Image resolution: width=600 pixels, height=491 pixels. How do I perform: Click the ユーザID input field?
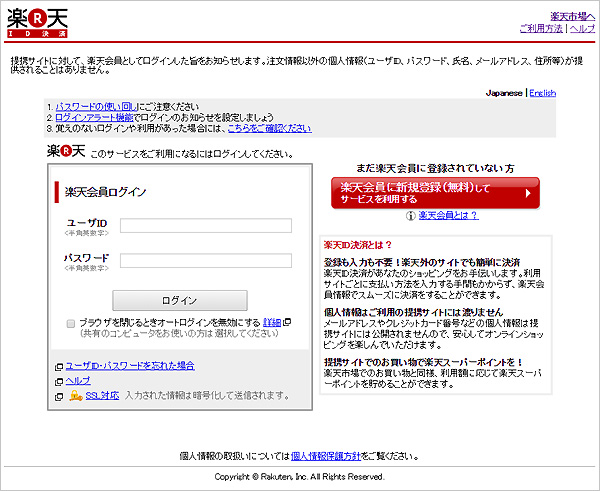(x=206, y=225)
